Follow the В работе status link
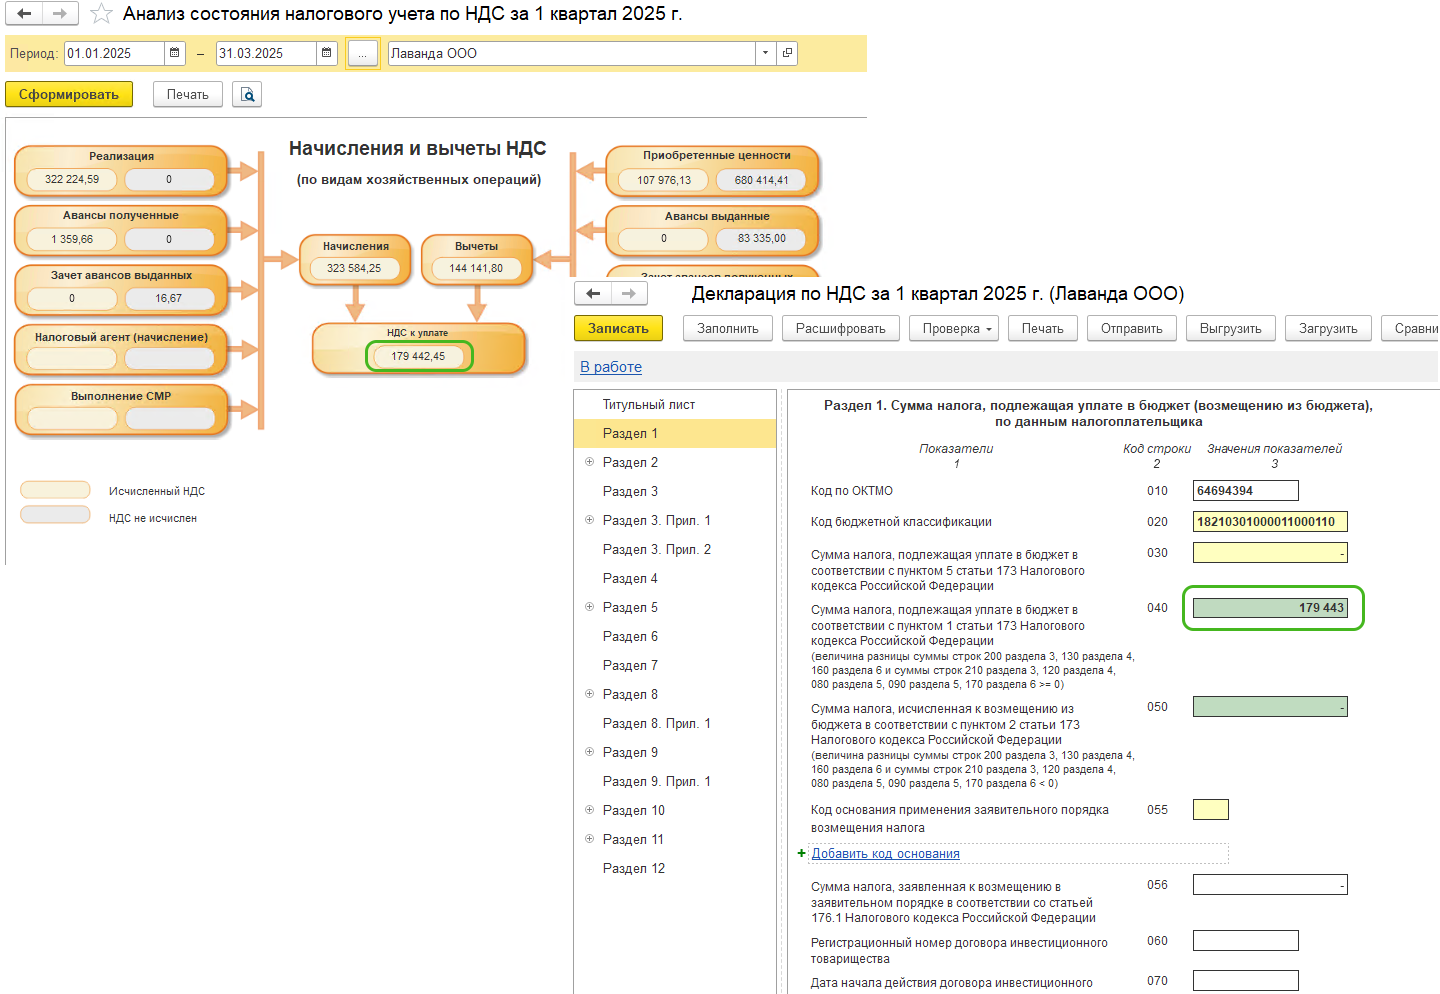 [611, 367]
